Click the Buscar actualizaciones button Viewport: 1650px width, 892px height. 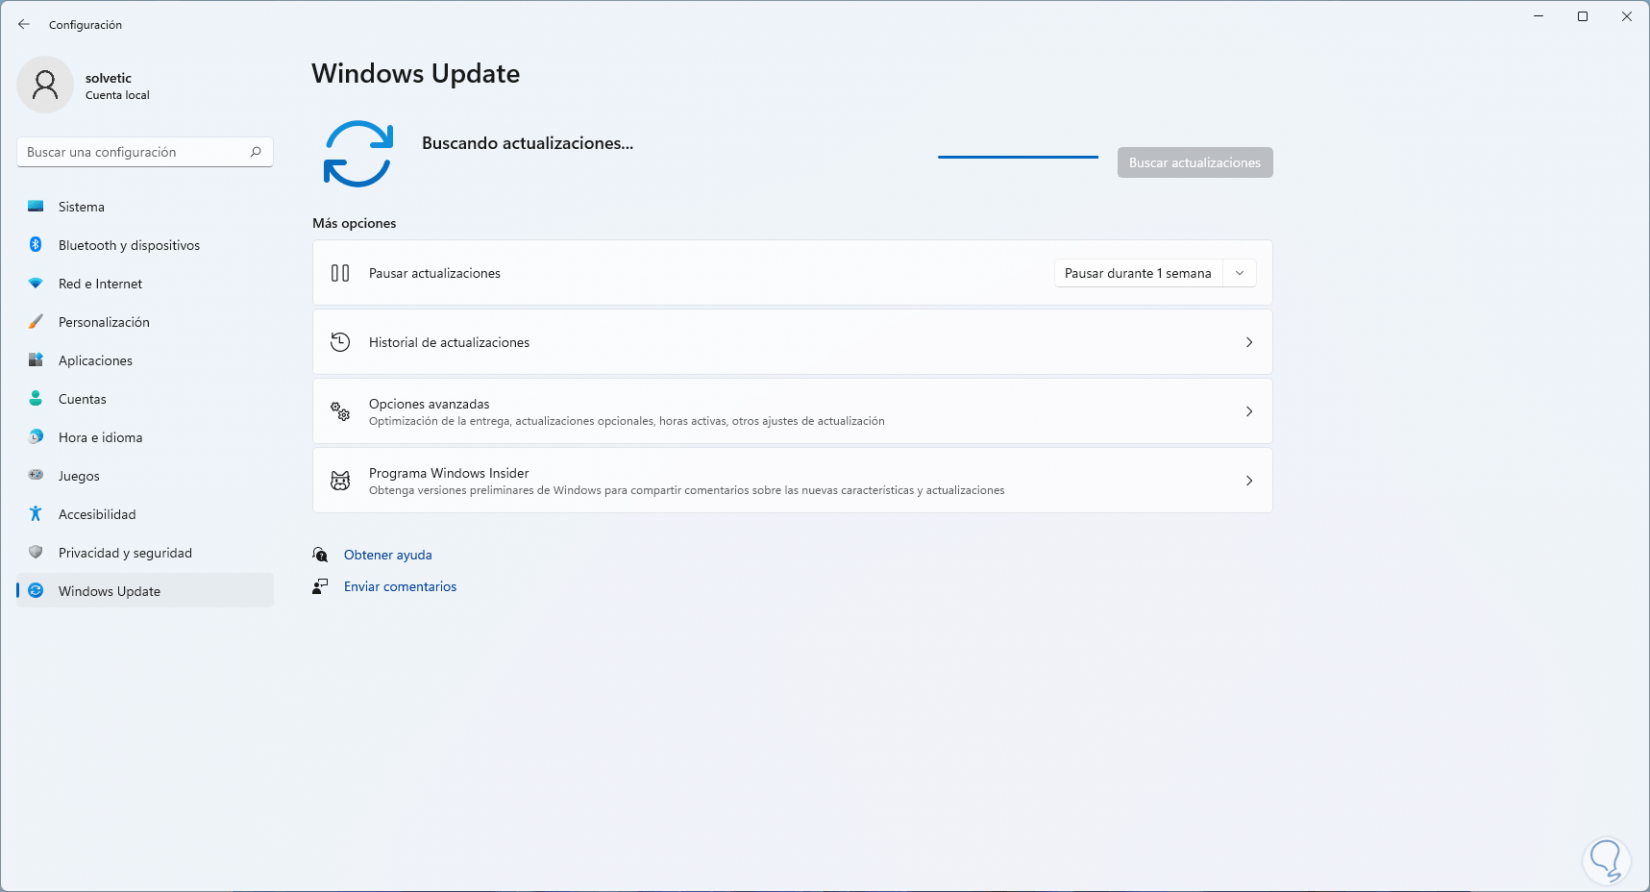pos(1195,163)
